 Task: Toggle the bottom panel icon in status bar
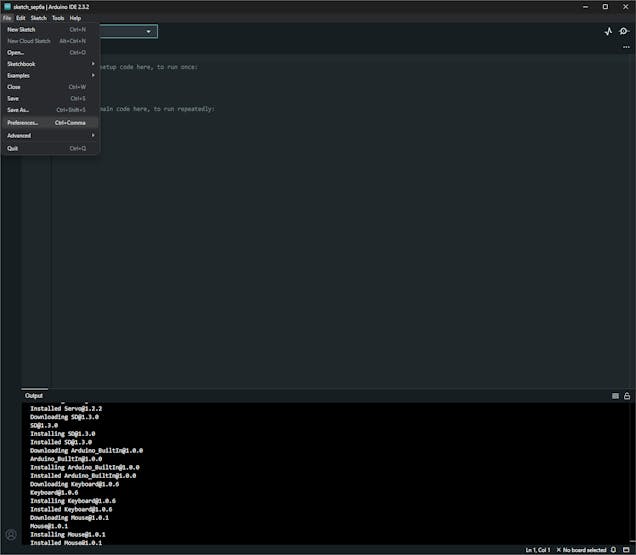click(x=626, y=550)
